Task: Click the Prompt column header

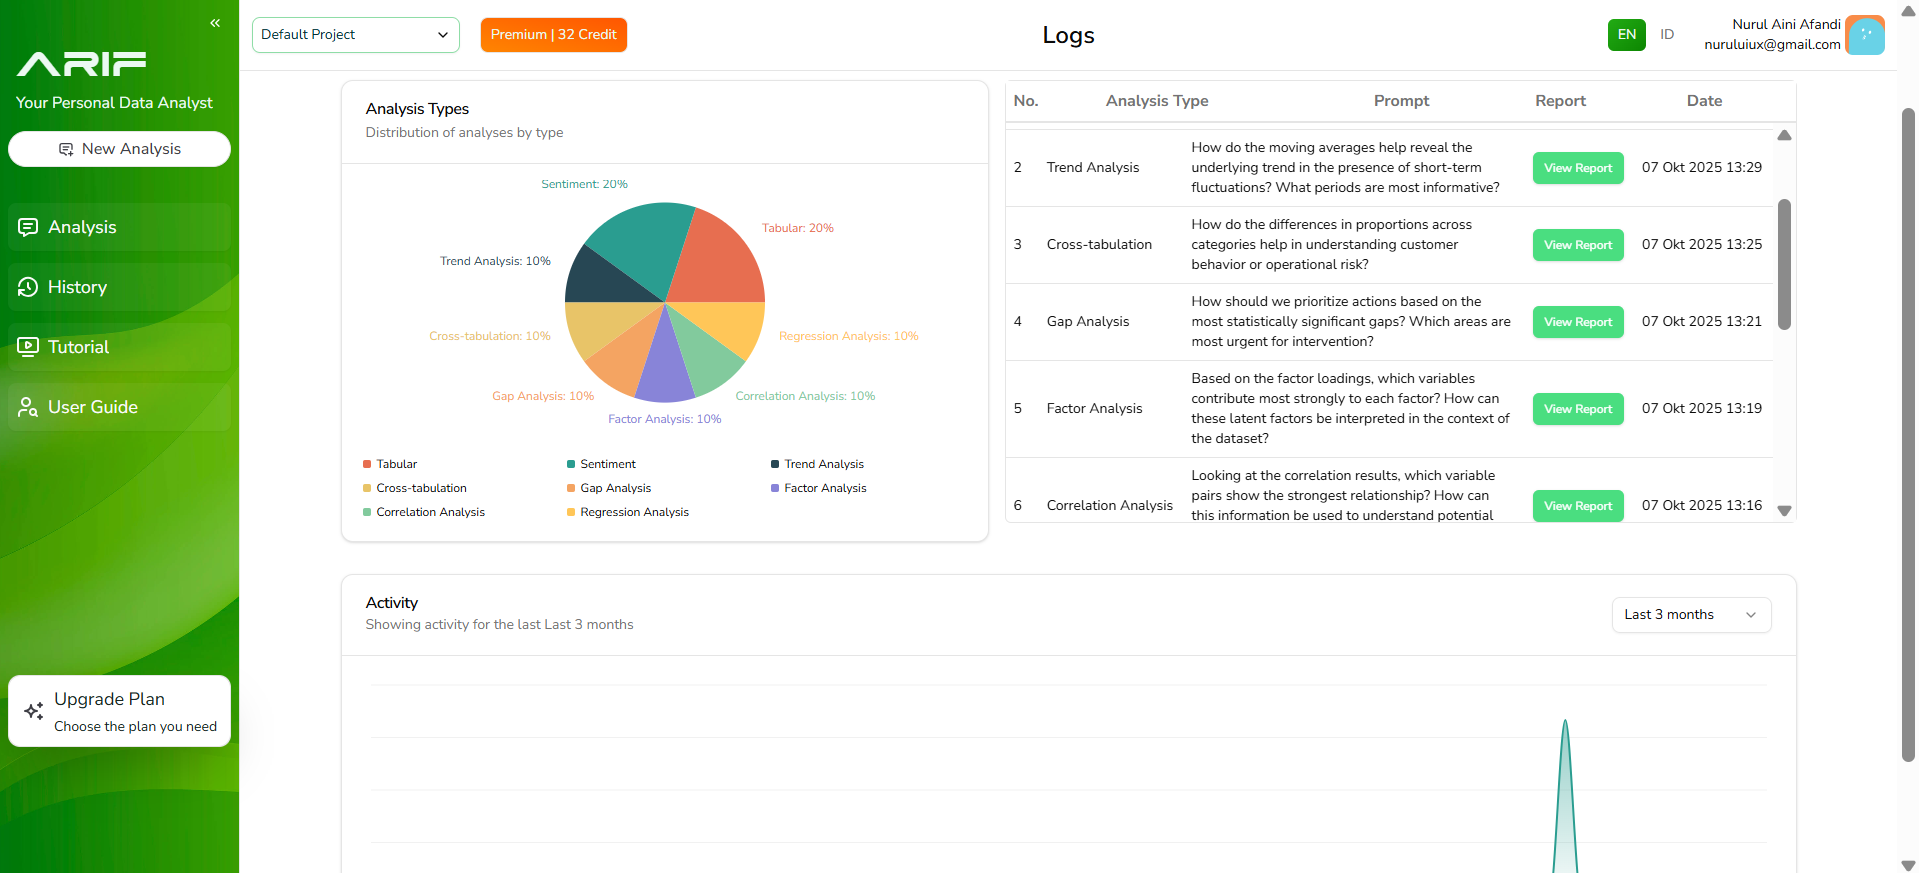Action: (1401, 101)
